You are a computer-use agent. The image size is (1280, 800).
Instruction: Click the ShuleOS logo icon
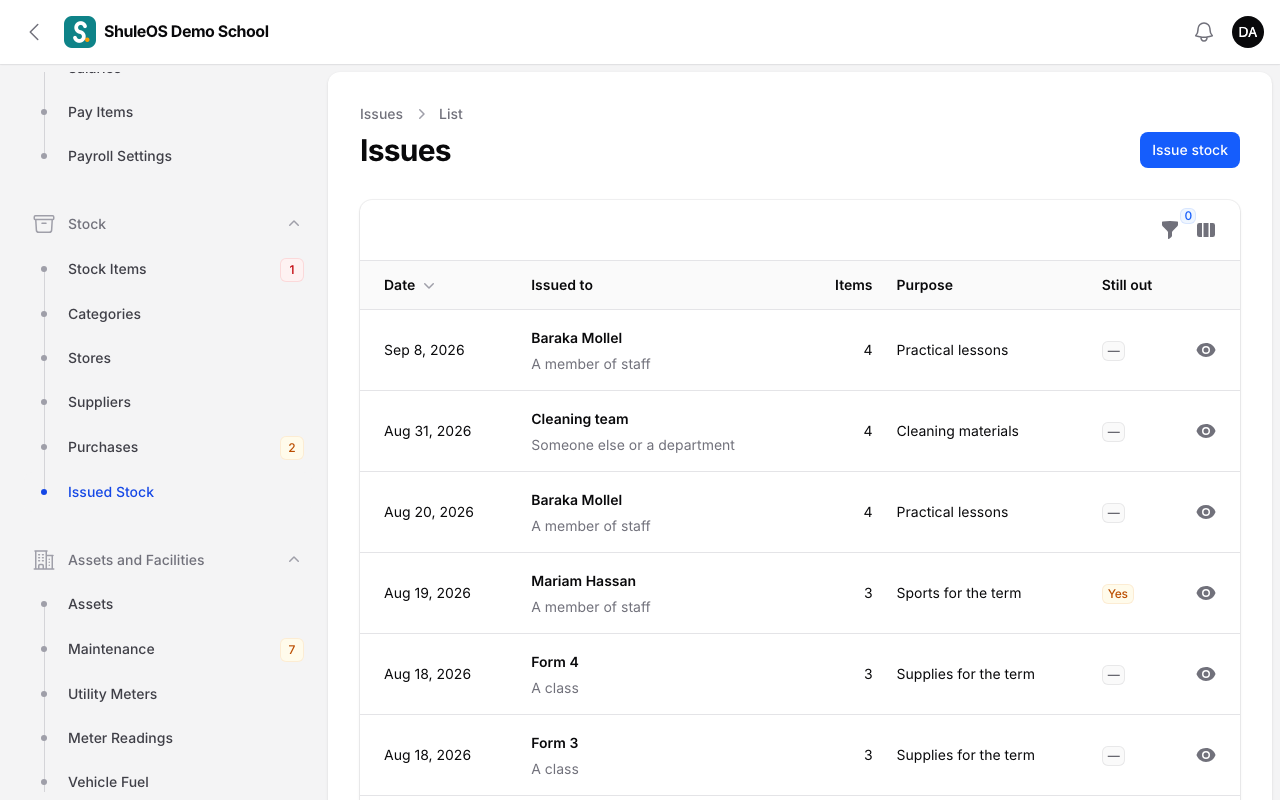[80, 32]
